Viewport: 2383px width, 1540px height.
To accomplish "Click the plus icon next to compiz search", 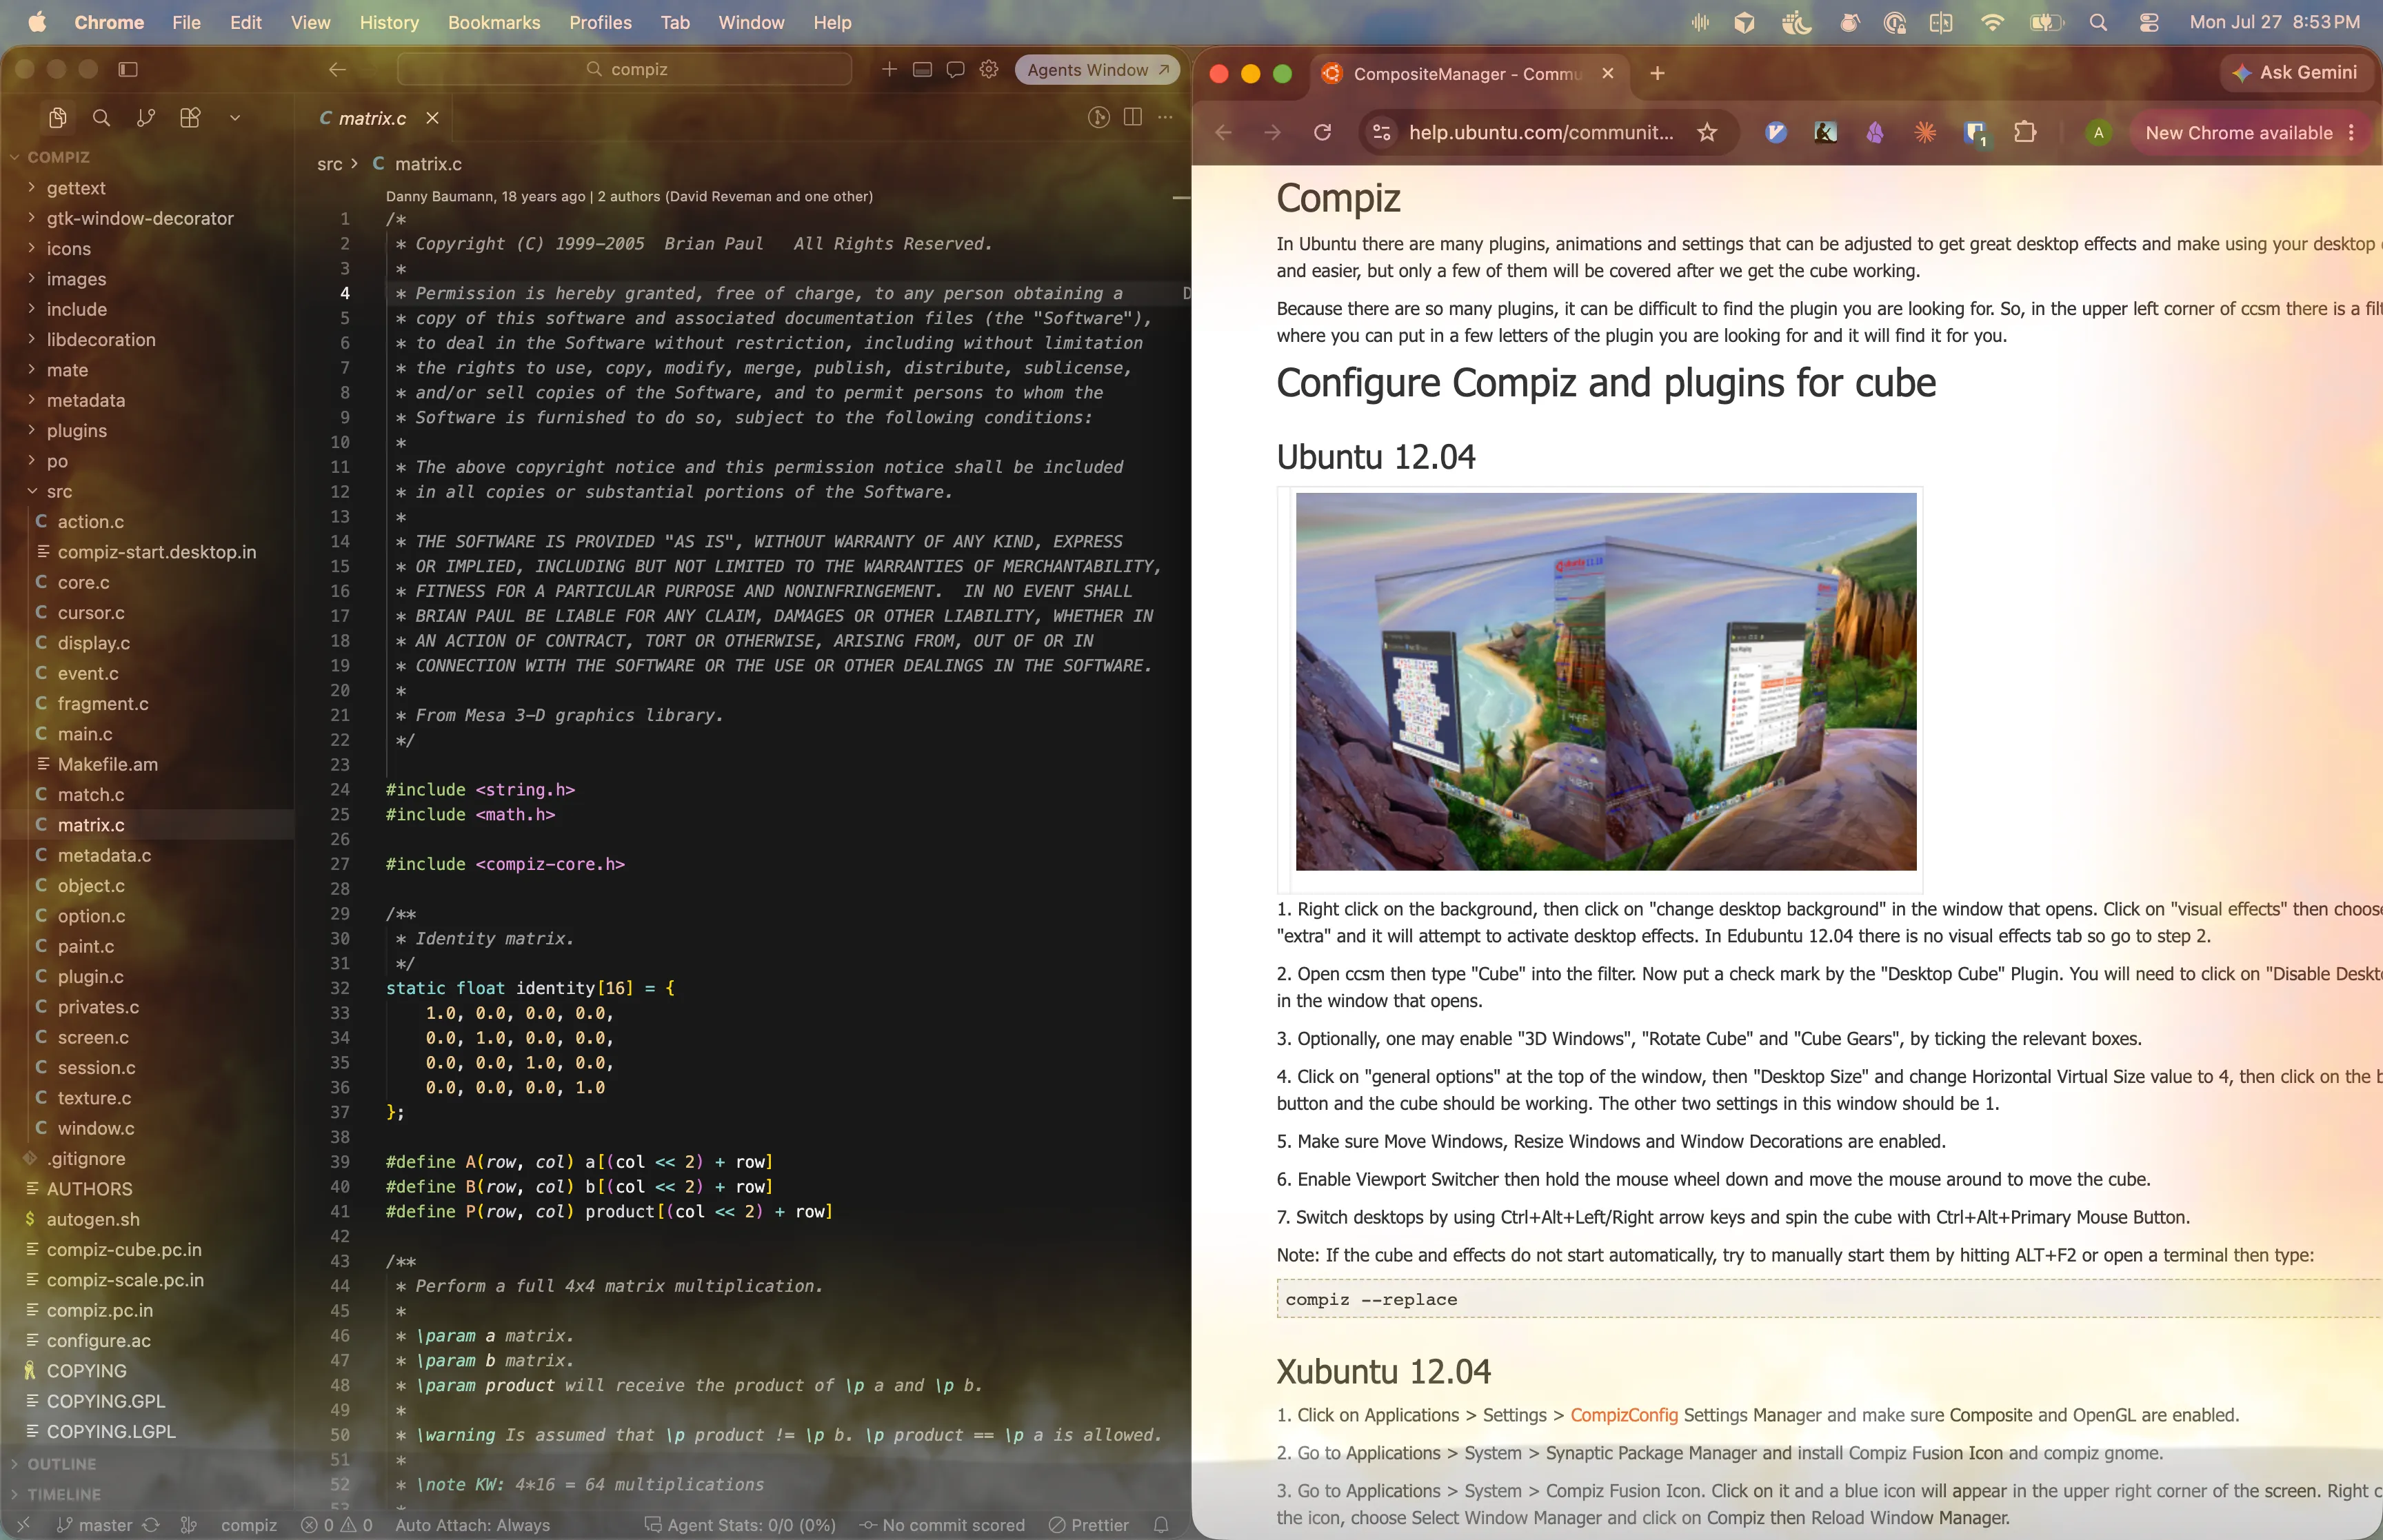I will point(889,69).
